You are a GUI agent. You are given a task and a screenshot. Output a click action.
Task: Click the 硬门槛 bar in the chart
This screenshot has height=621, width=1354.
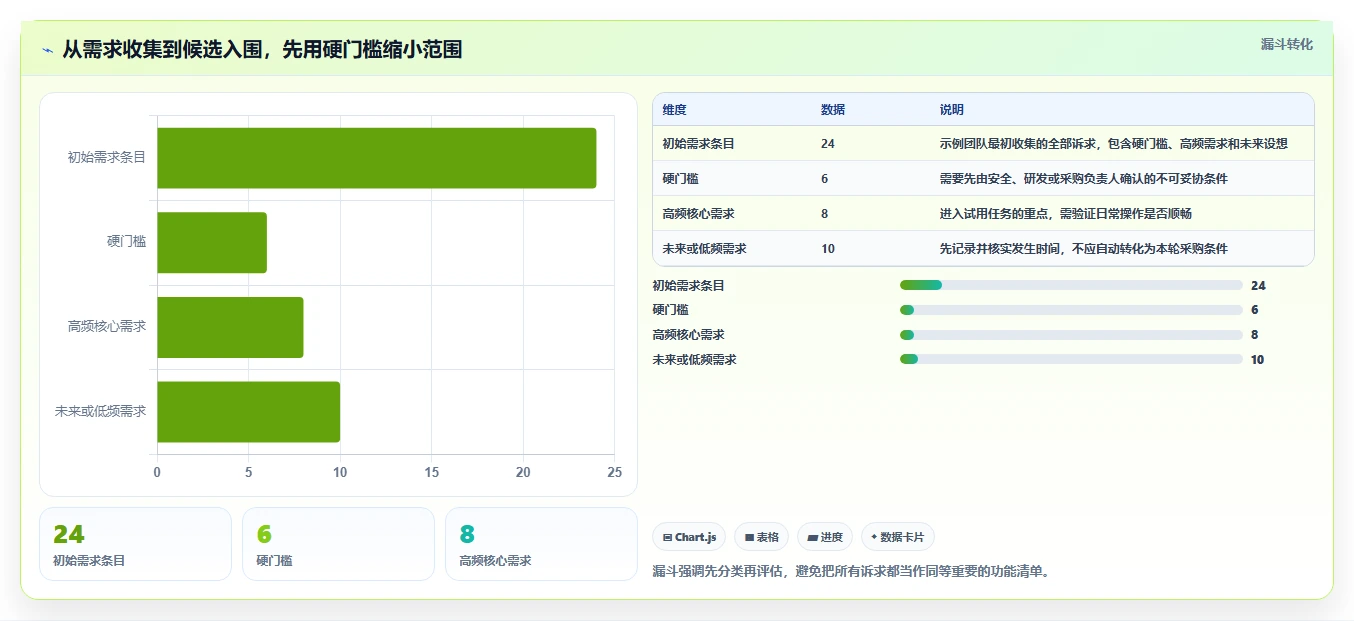[212, 242]
